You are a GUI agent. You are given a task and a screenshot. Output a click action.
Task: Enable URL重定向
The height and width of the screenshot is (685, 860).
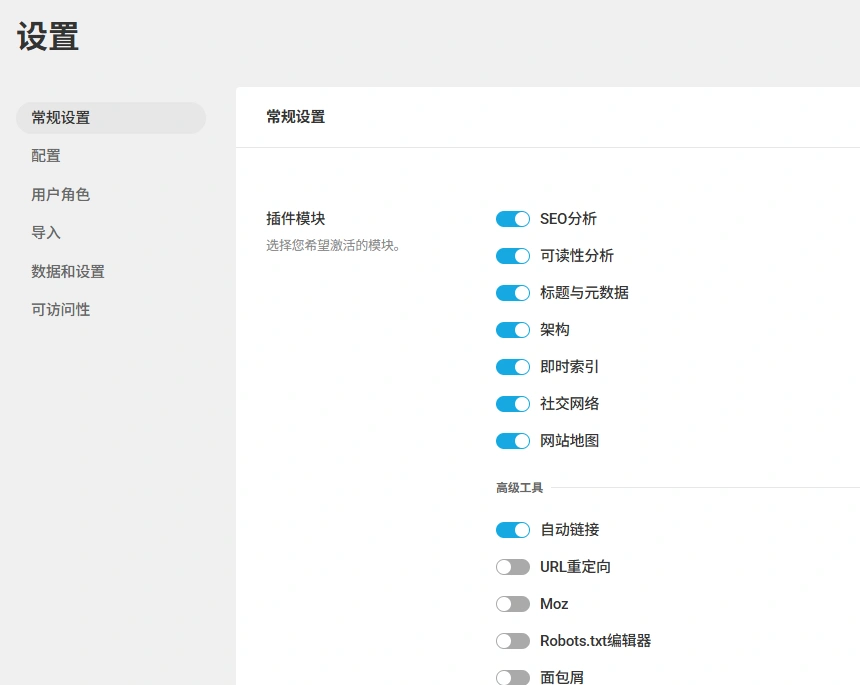[x=512, y=566]
